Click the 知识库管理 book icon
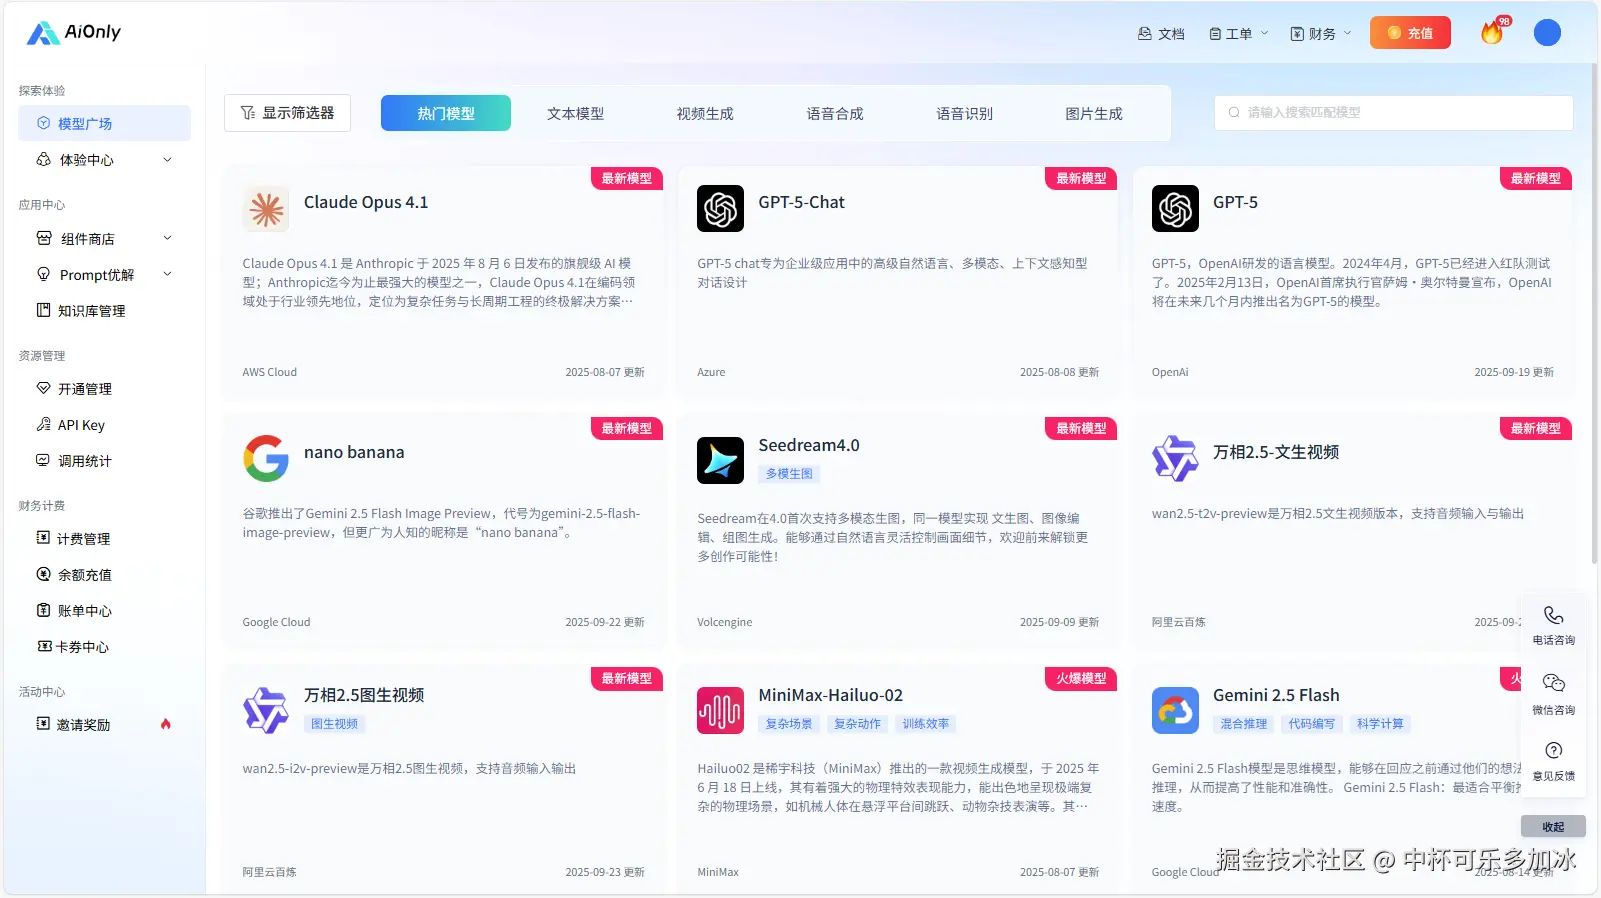Image resolution: width=1601 pixels, height=898 pixels. coord(43,310)
